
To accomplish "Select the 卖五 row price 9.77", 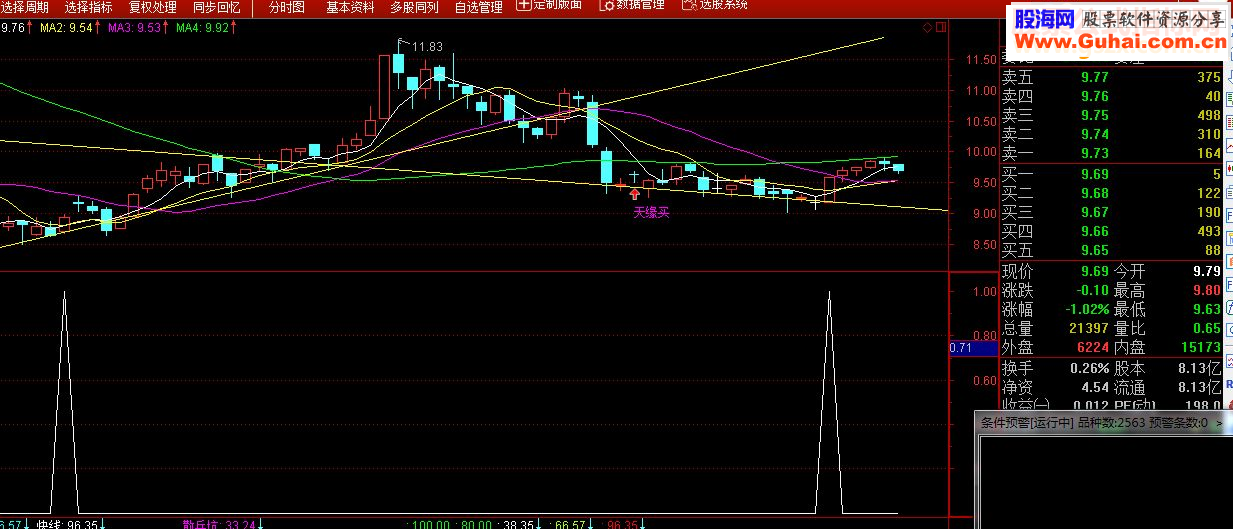I will 1094,77.
